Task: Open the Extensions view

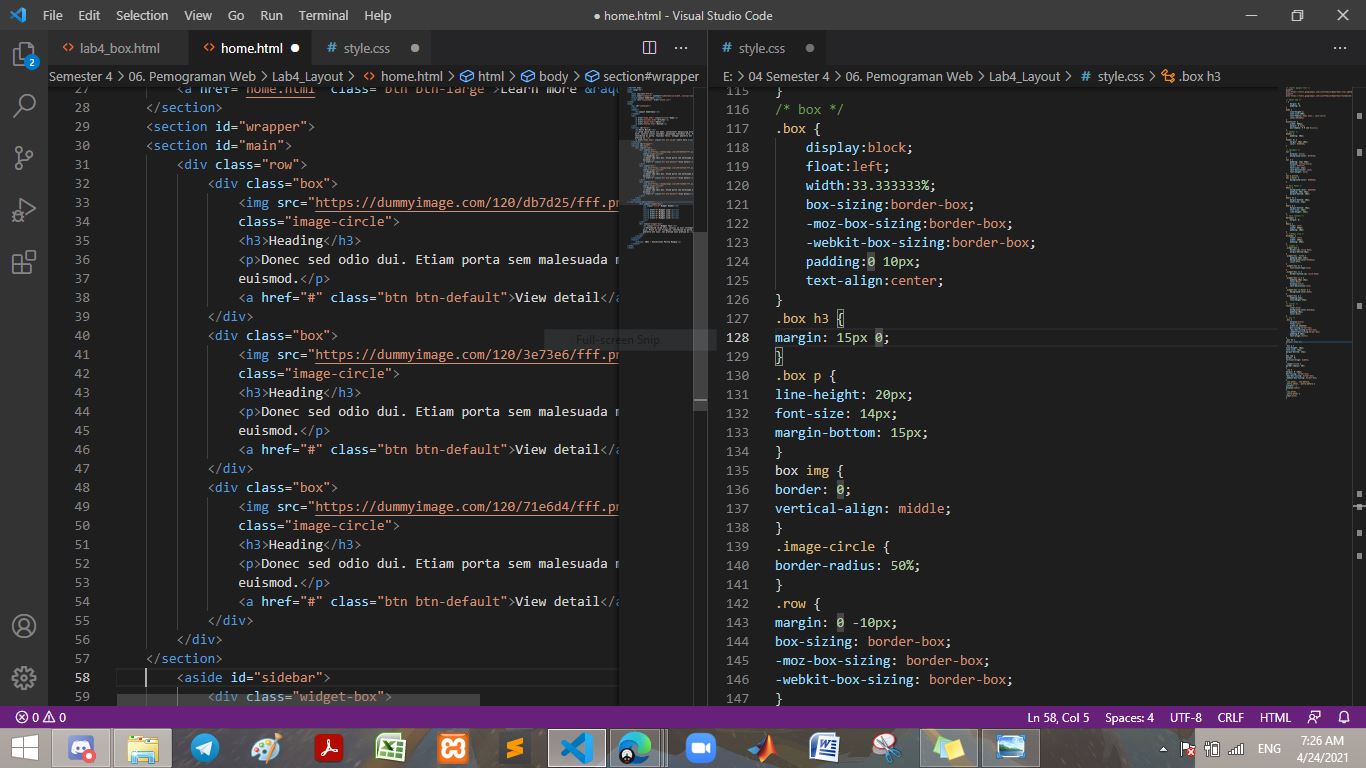Action: click(x=25, y=261)
